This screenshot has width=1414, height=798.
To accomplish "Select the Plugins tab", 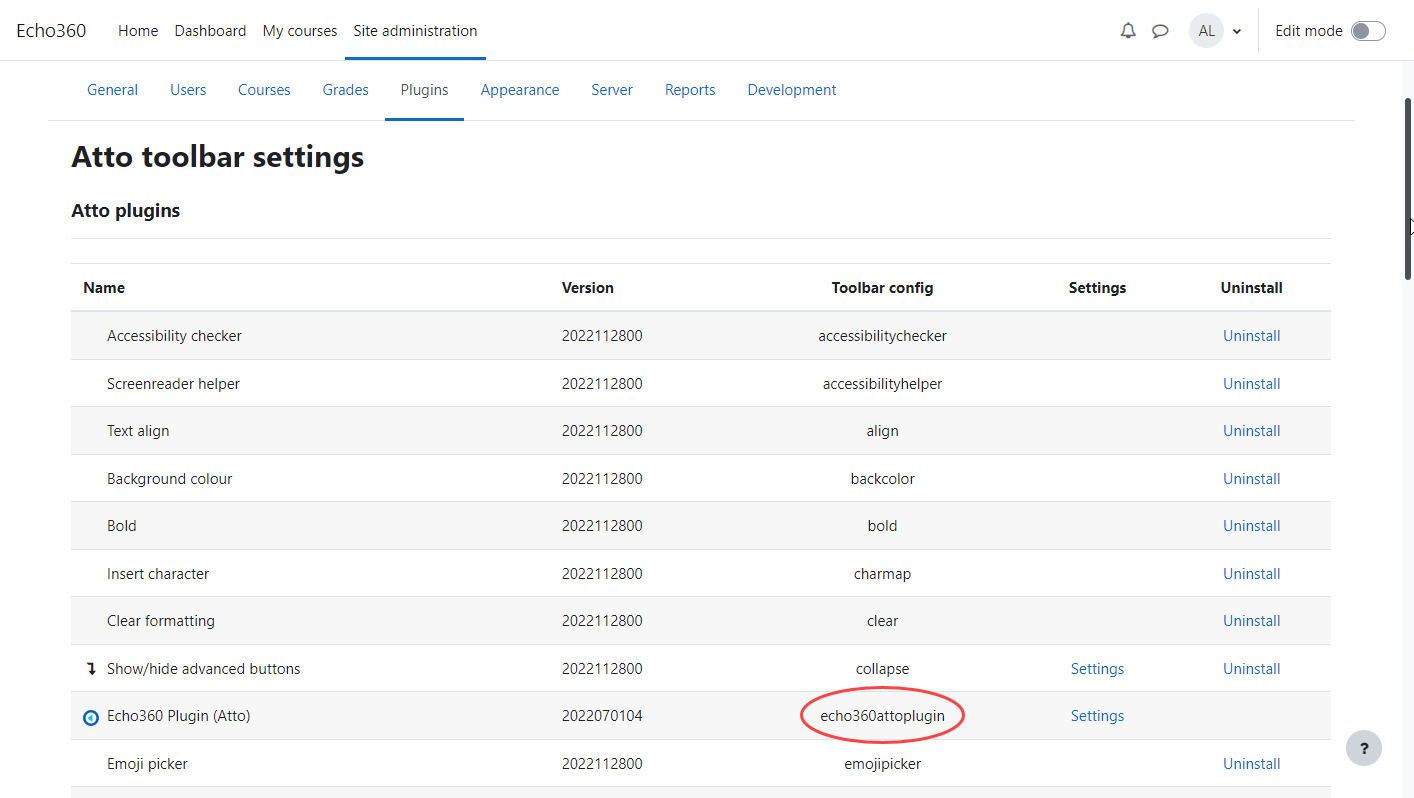I will pos(425,90).
